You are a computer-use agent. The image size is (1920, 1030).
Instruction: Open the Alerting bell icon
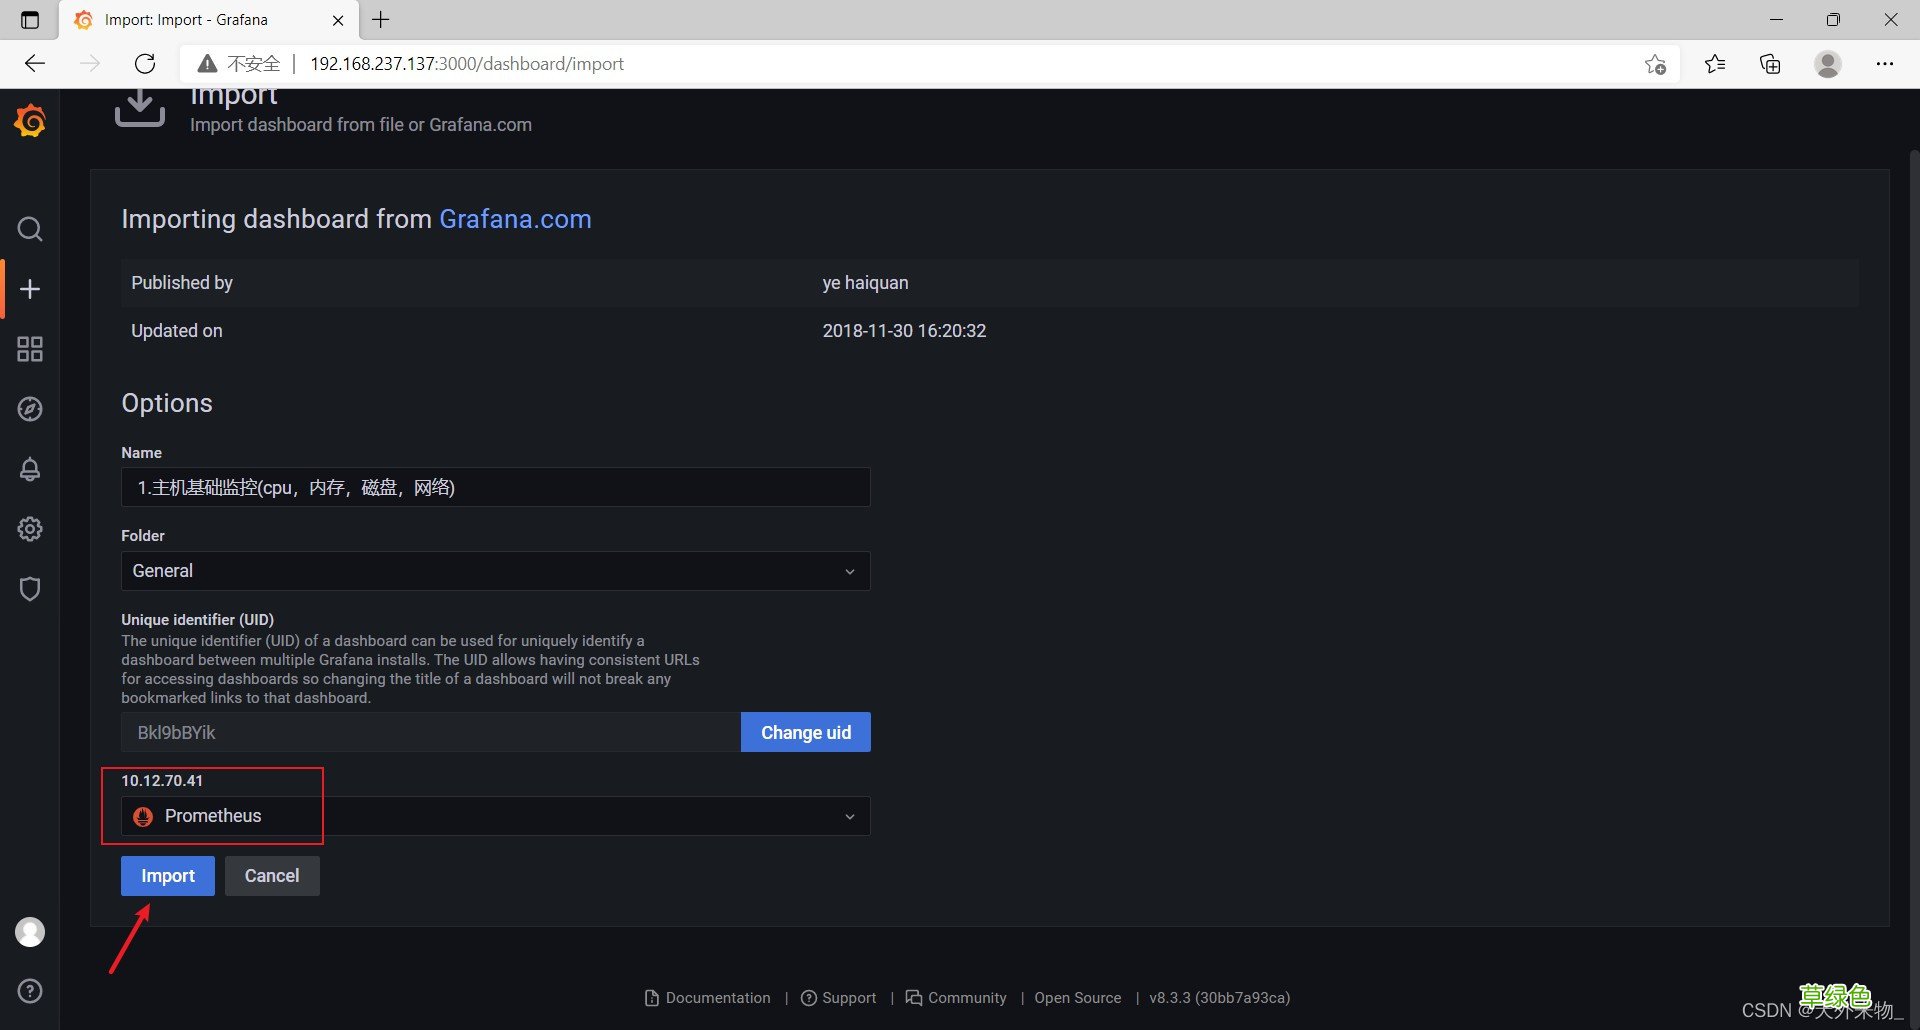click(x=30, y=469)
